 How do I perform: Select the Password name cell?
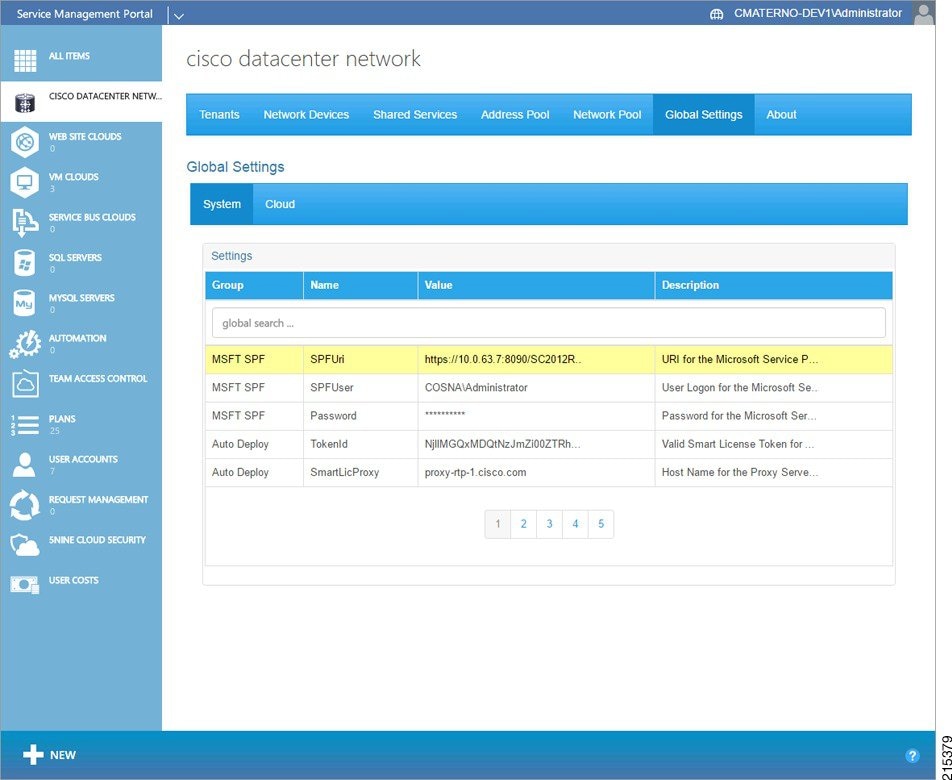coord(361,416)
